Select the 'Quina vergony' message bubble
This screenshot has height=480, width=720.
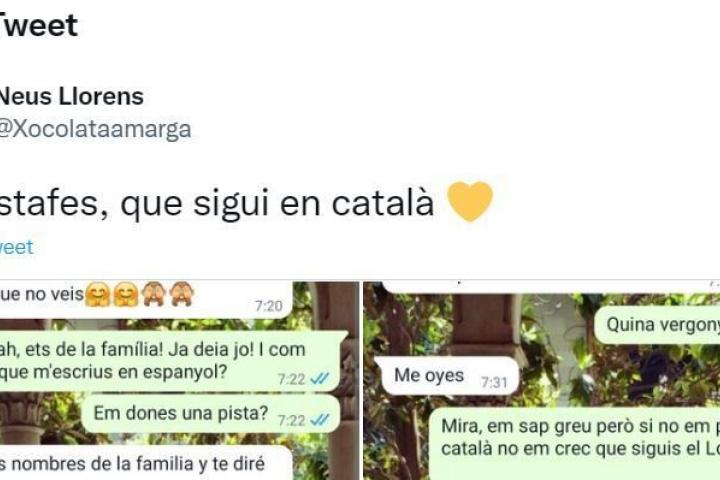coord(657,325)
